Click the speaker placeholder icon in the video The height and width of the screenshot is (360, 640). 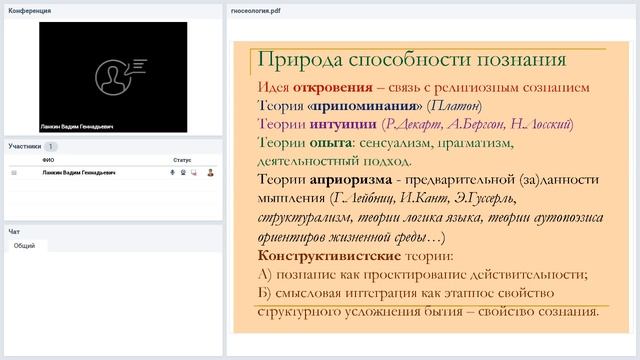[120, 77]
